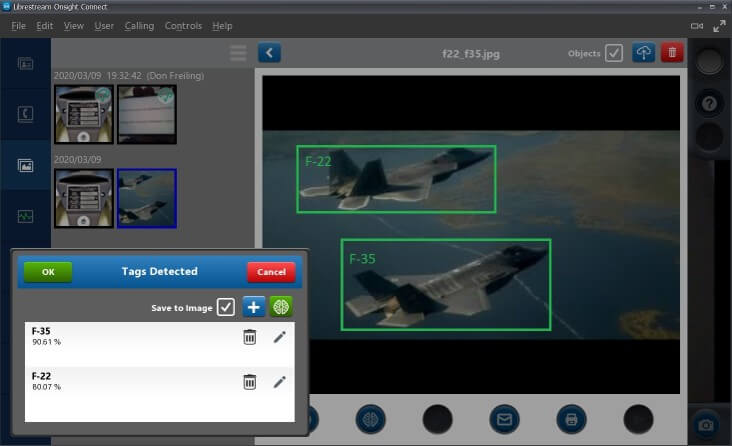Select machine thumbnail beside the jet thumbnail
Viewport: 732px width, 446px height.
84,198
